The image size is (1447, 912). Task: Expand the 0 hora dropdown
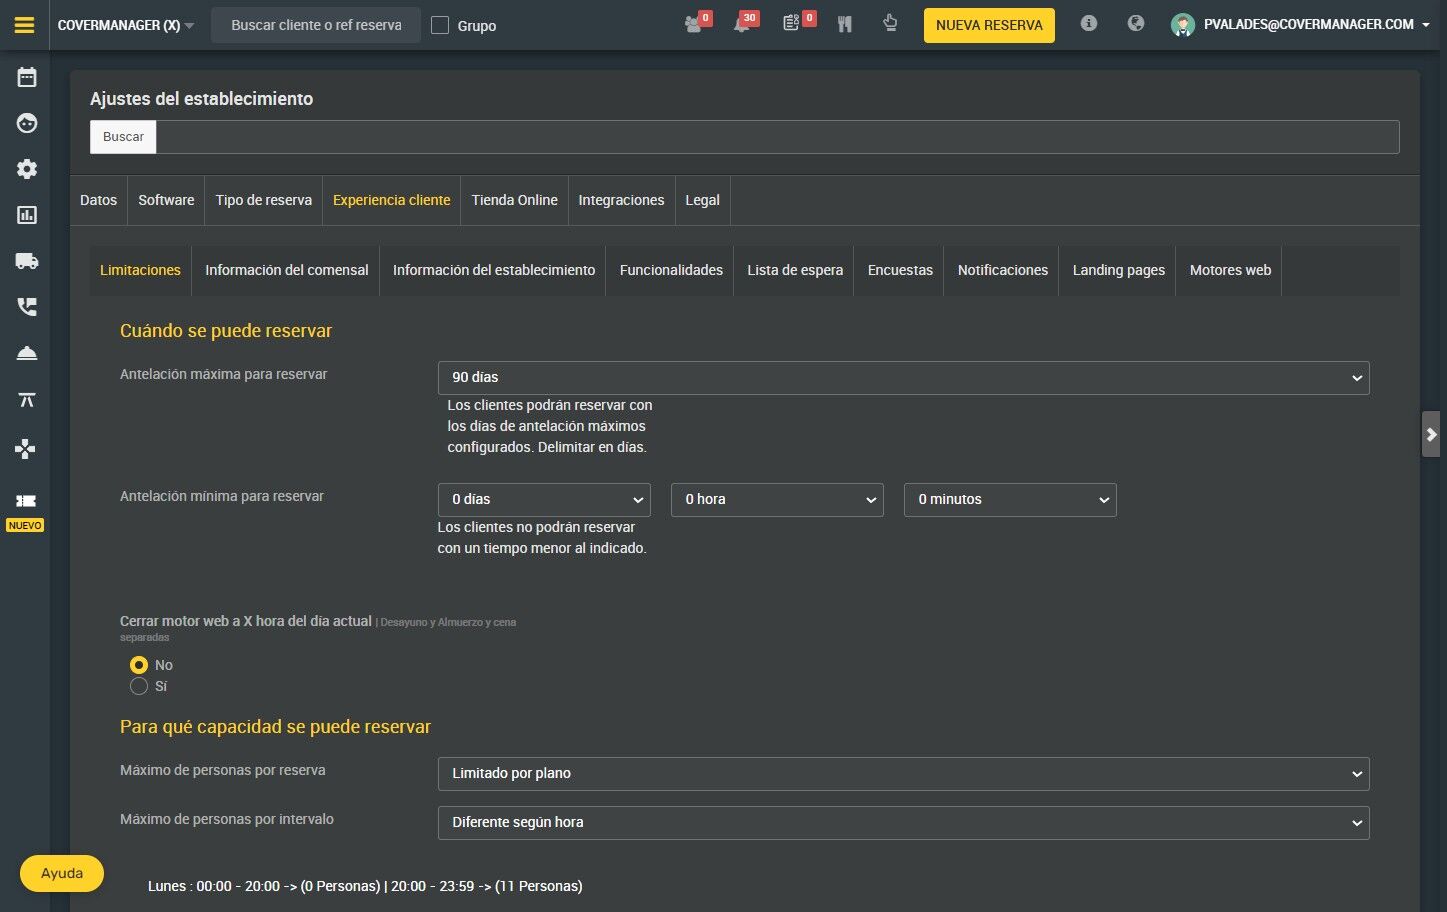(x=777, y=500)
